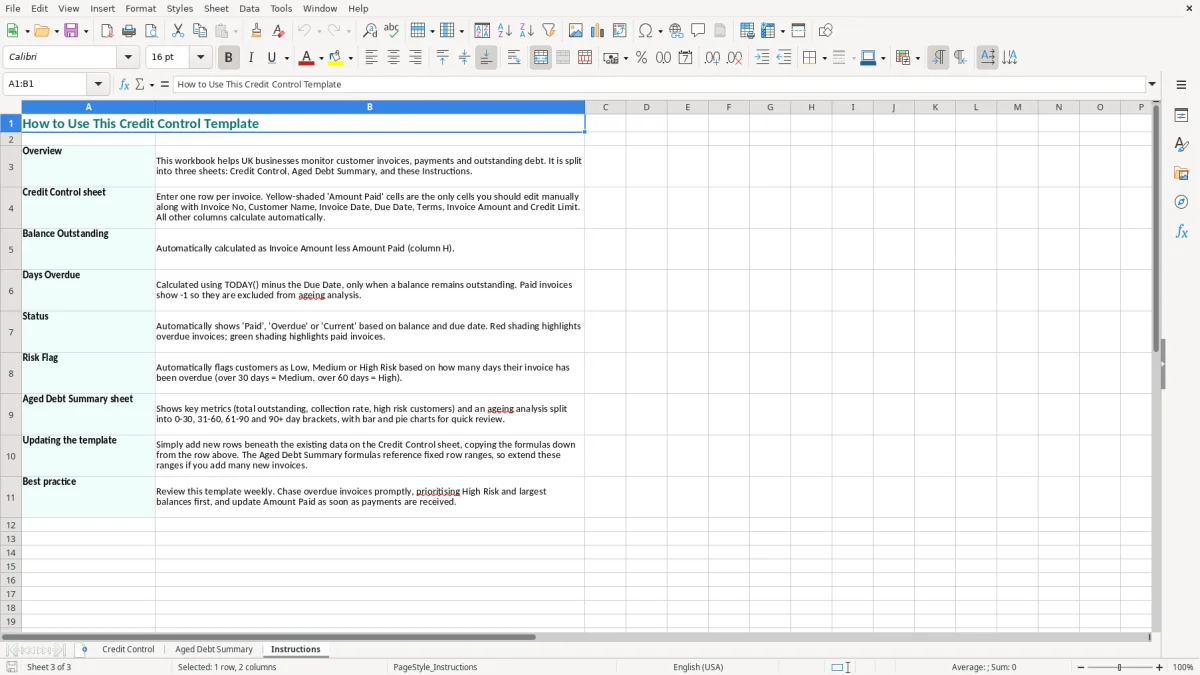Click PageStyle_Instructions in the status bar
Viewport: 1200px width, 675px height.
(x=435, y=667)
